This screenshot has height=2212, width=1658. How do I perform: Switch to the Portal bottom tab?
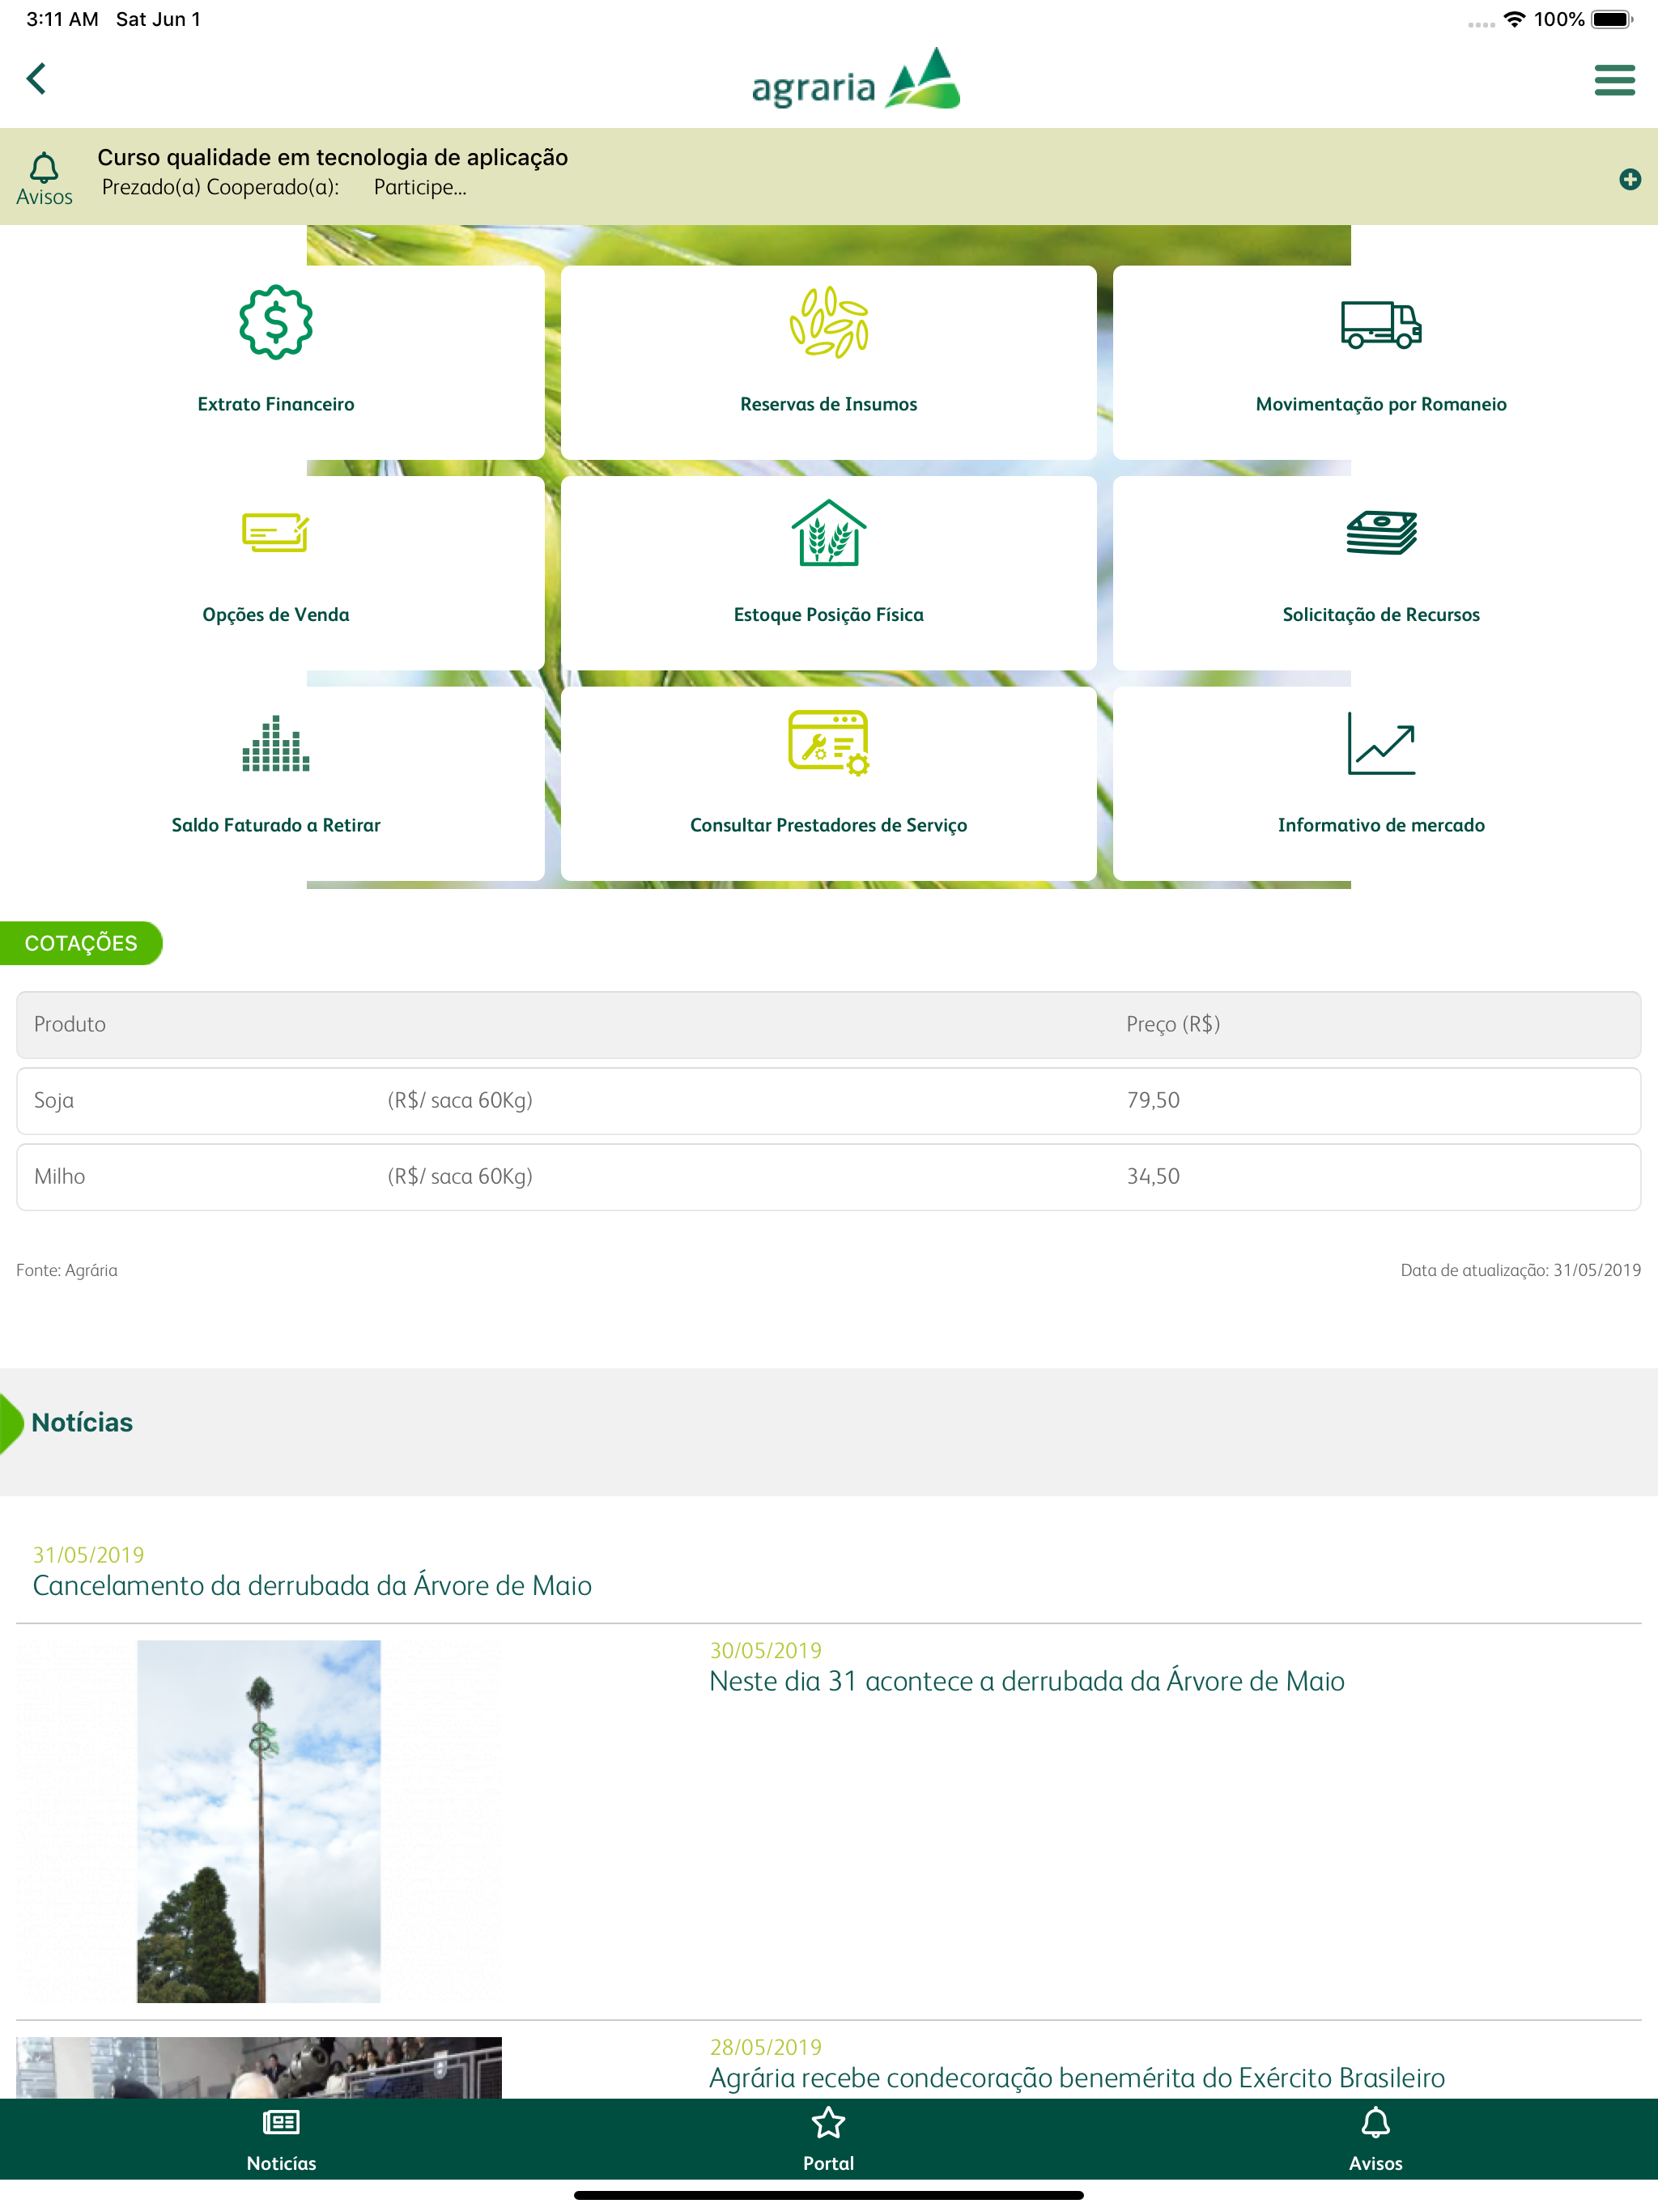pos(828,2140)
